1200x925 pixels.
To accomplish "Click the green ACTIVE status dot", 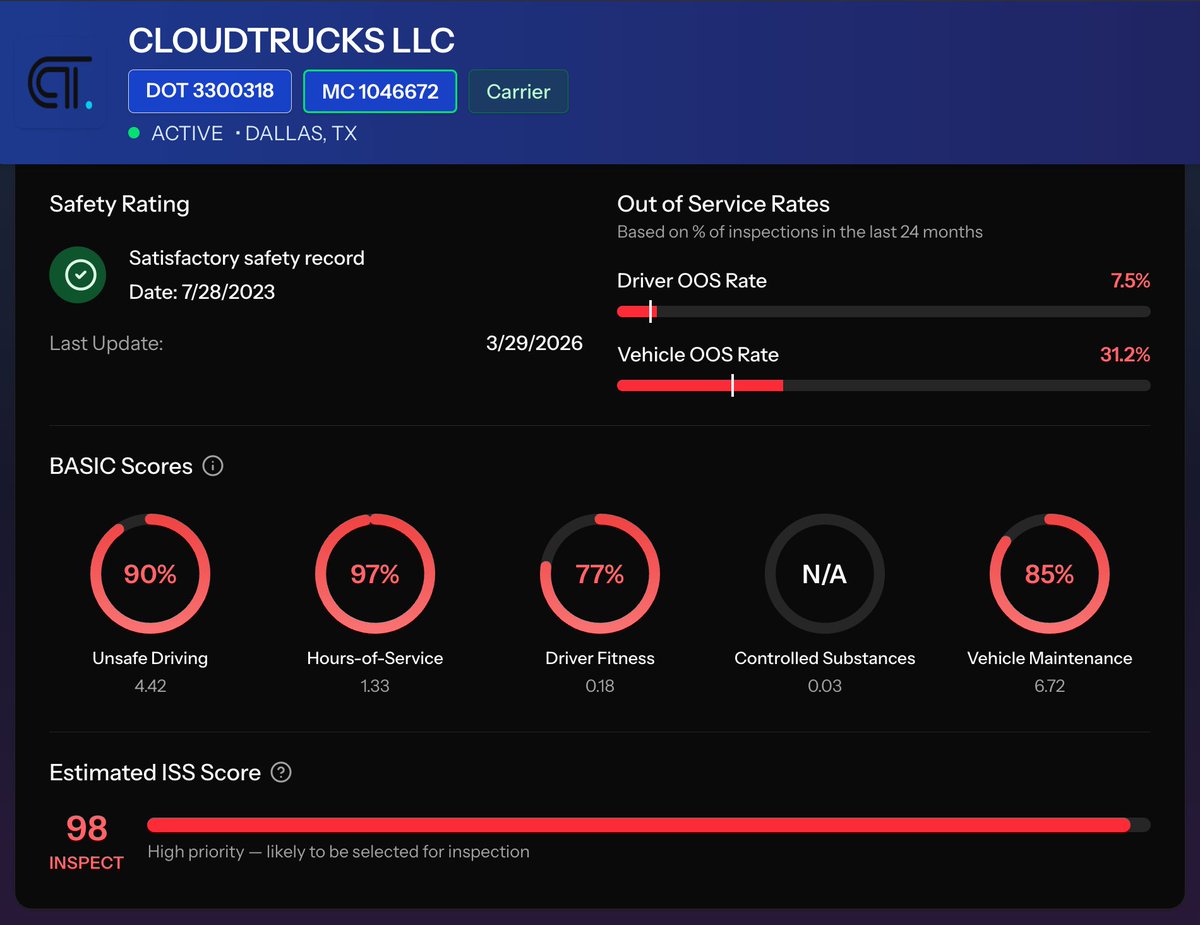I will 134,133.
